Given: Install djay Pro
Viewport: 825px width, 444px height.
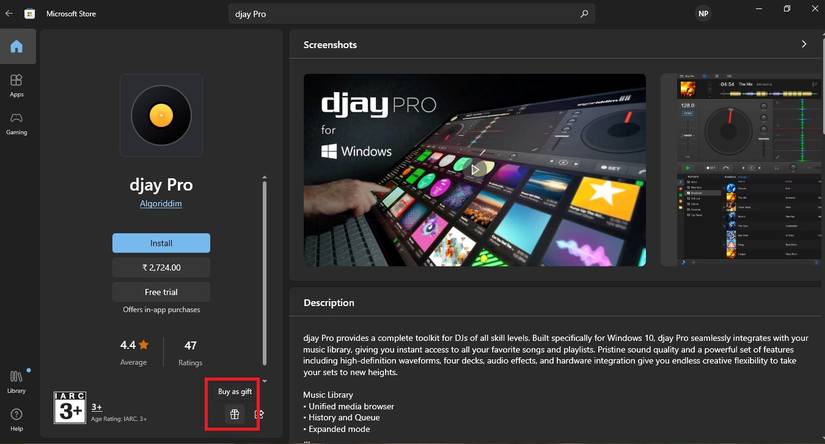Looking at the screenshot, I should pos(161,243).
